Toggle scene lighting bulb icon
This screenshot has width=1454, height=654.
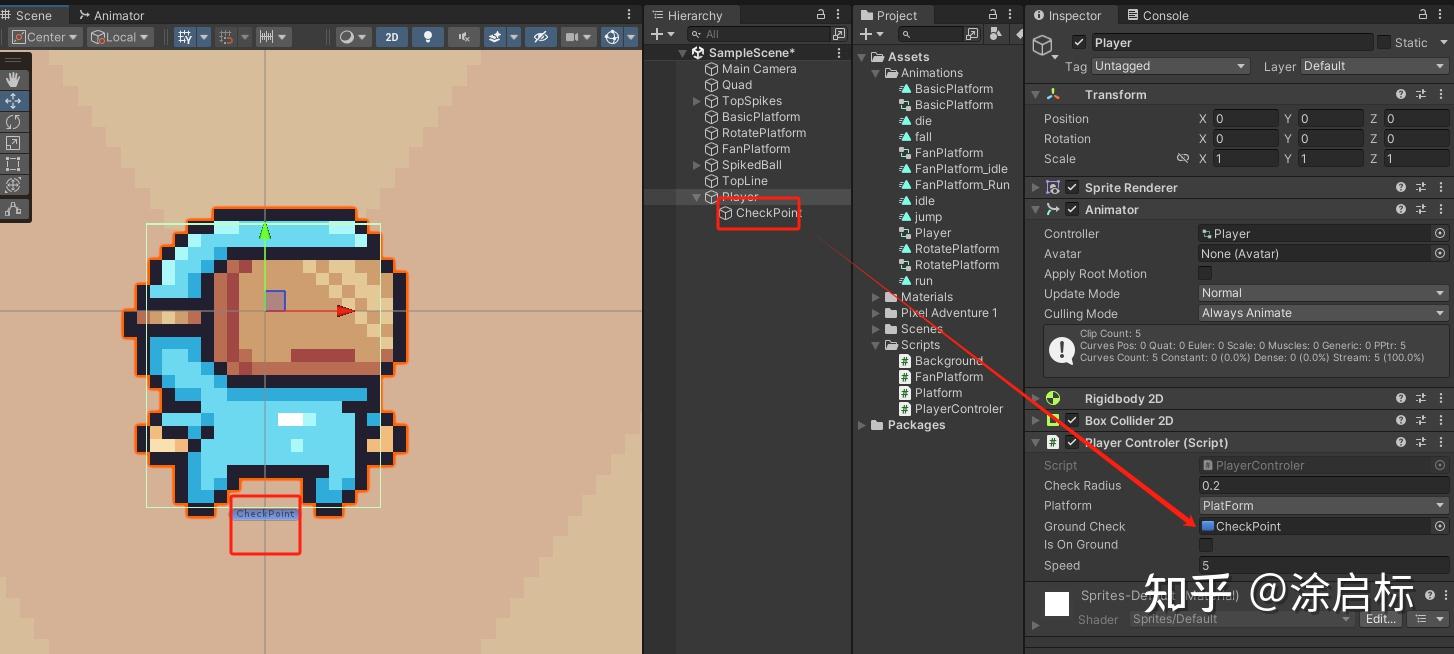428,37
